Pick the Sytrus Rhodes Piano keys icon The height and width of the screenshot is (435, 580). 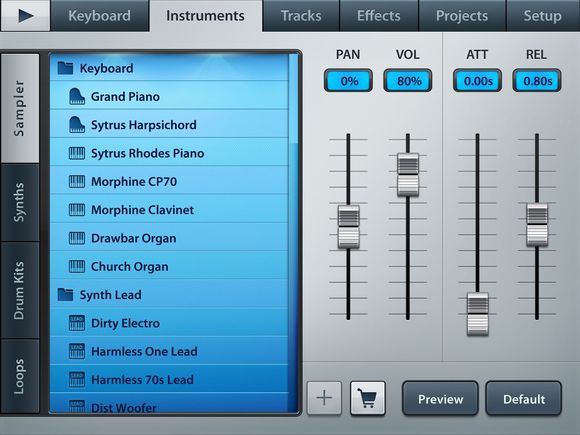[x=77, y=153]
